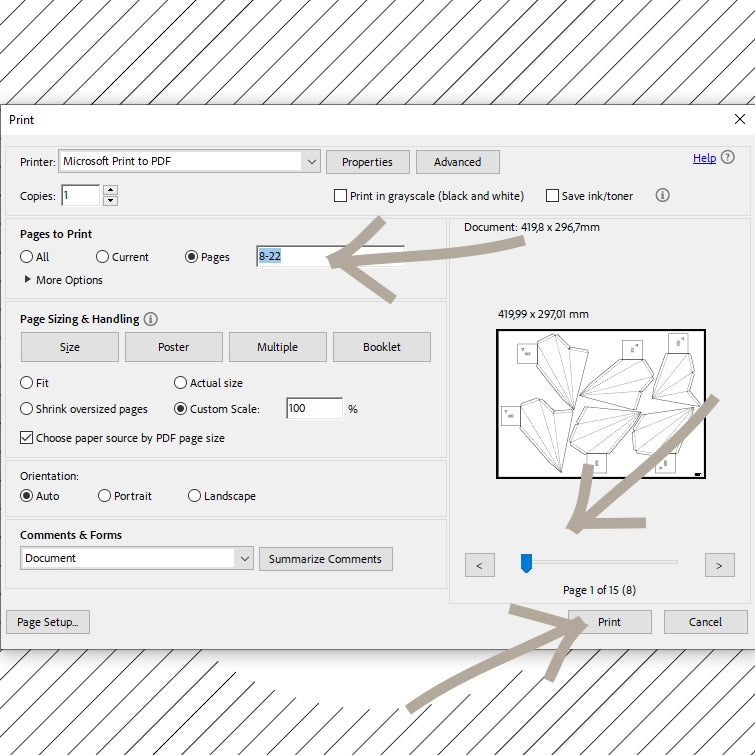Screen dimensions: 755x755
Task: Increase copies with up stepper arrow
Action: point(110,190)
